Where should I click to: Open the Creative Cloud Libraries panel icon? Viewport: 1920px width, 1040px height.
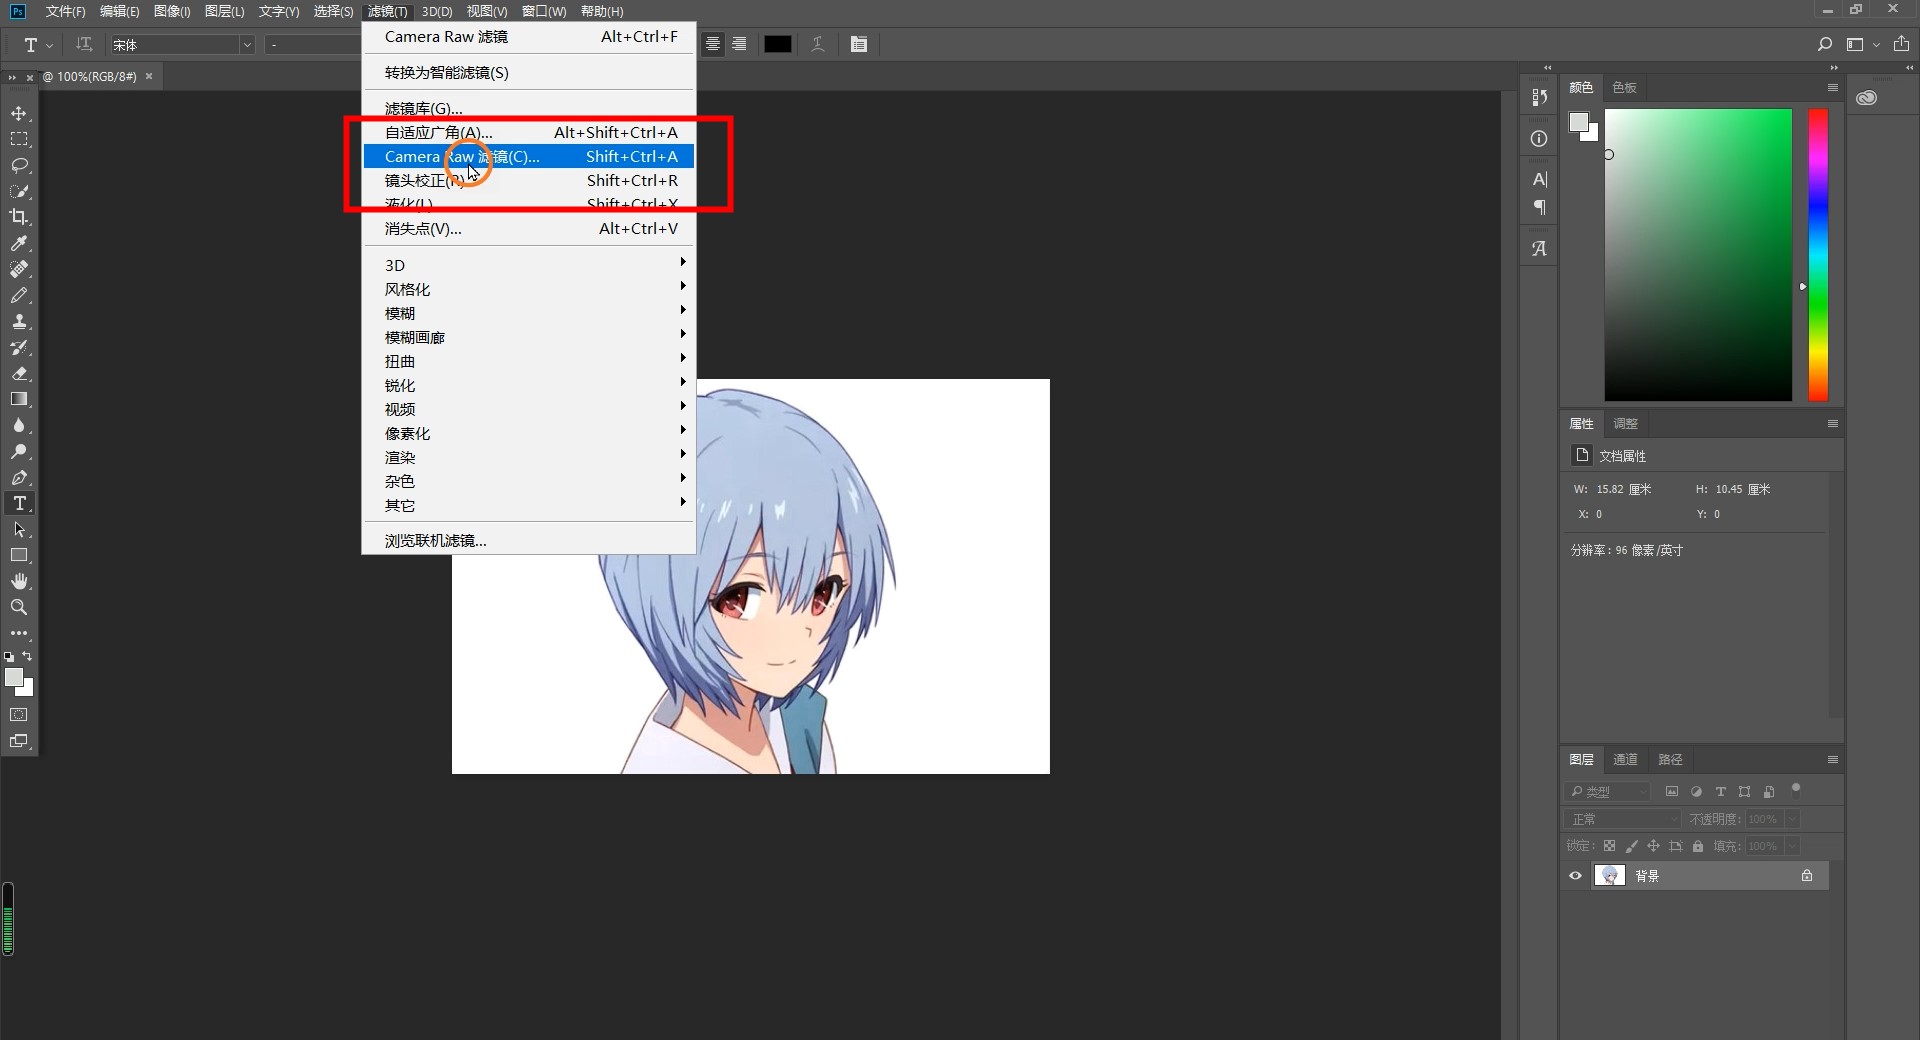point(1866,98)
